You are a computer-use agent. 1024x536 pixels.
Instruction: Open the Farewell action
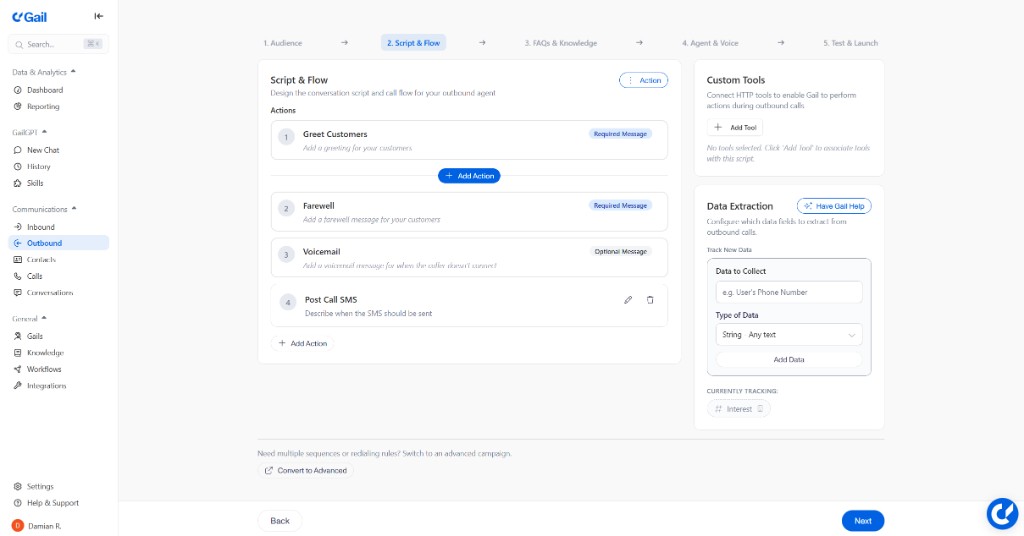point(469,212)
